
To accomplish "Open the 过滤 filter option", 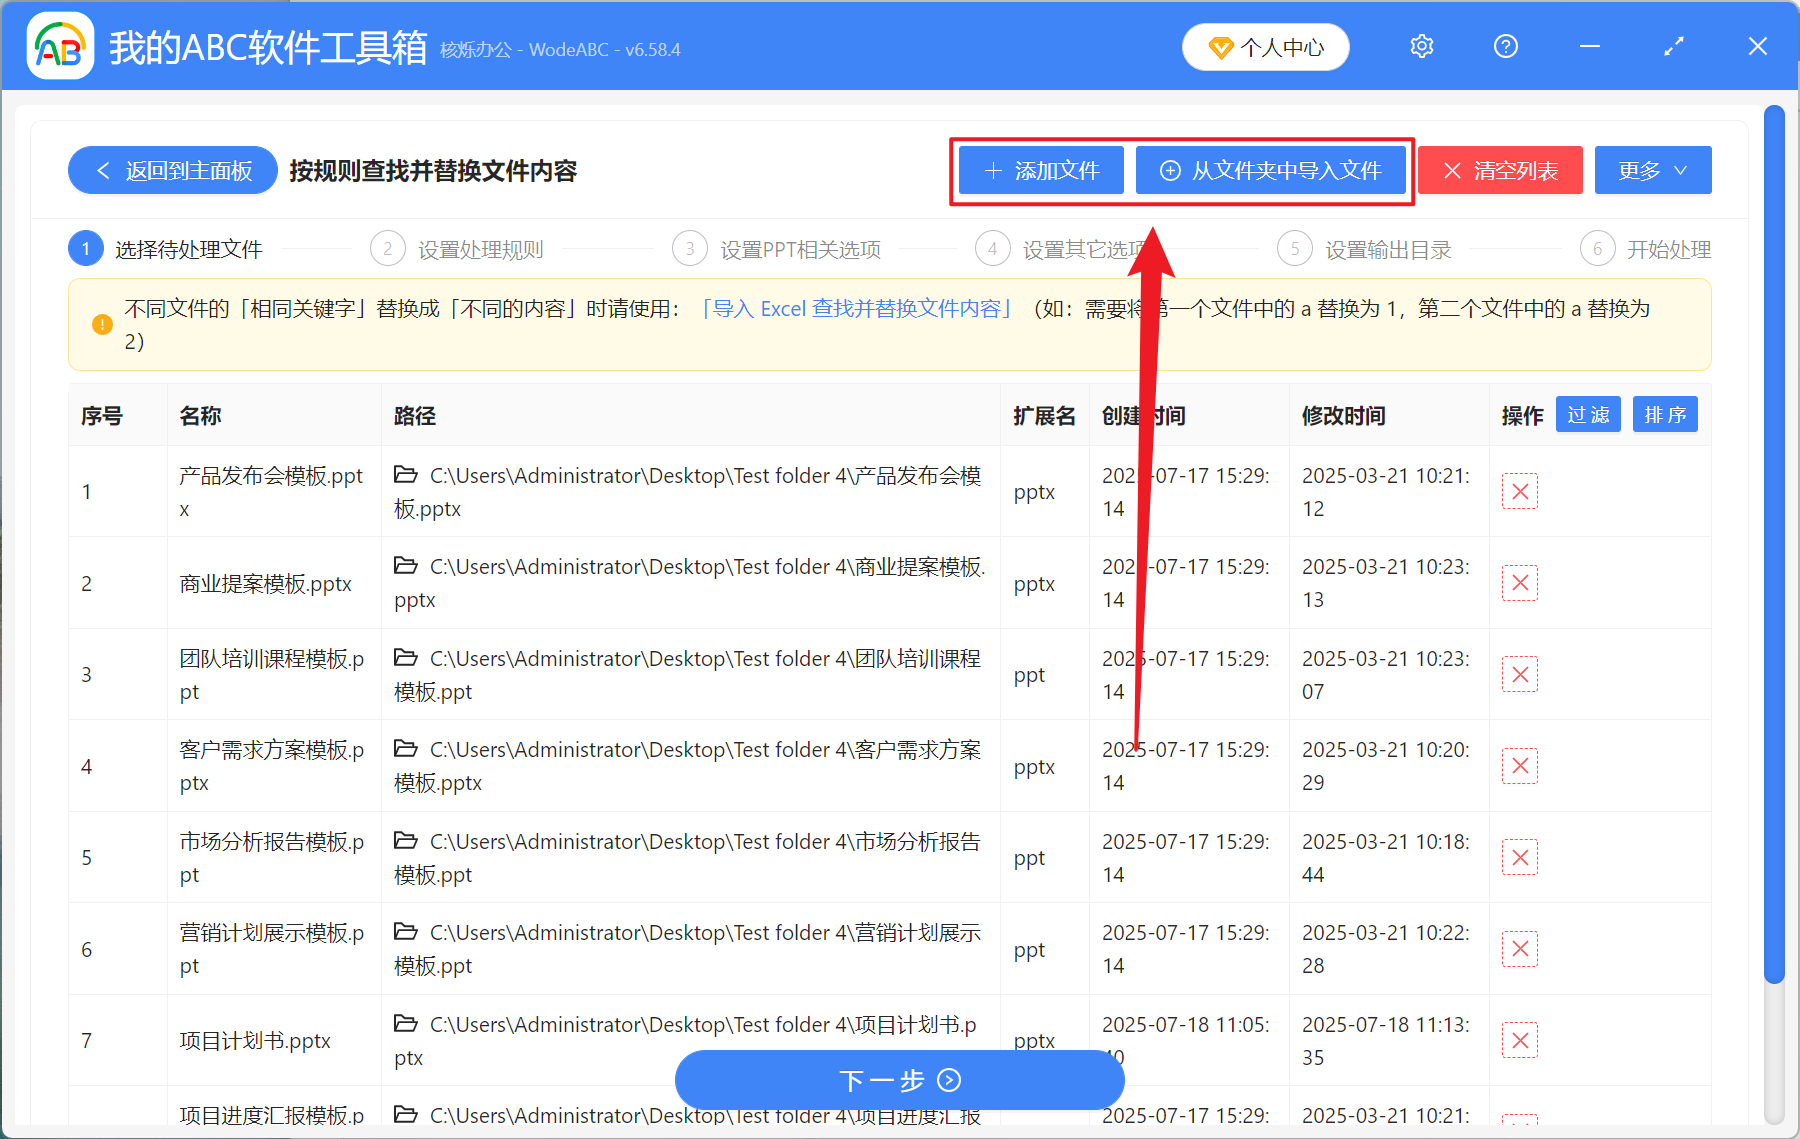I will click(1587, 414).
